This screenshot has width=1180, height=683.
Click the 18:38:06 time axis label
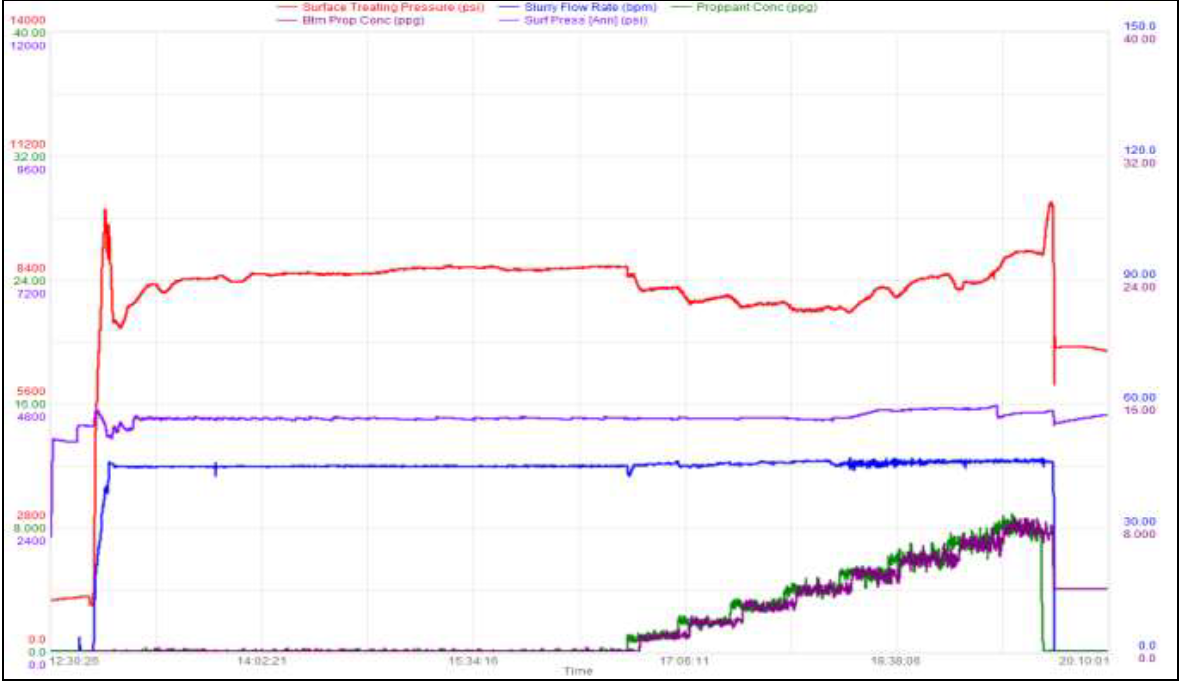click(x=897, y=661)
